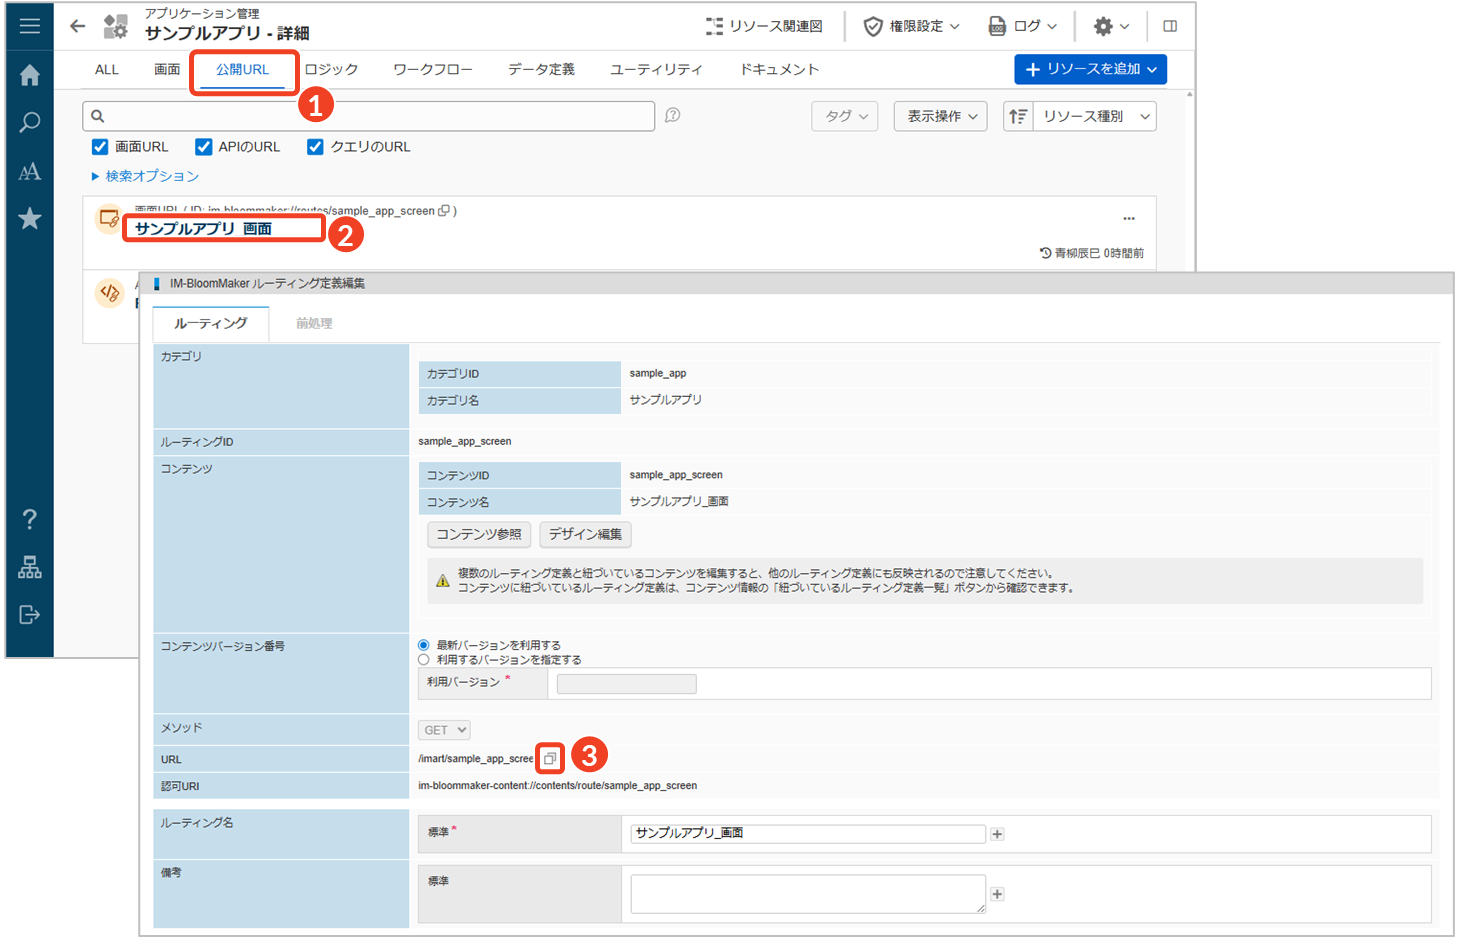Open the sidebar search icon
Viewport: 1459px width, 939px height.
pyautogui.click(x=30, y=123)
